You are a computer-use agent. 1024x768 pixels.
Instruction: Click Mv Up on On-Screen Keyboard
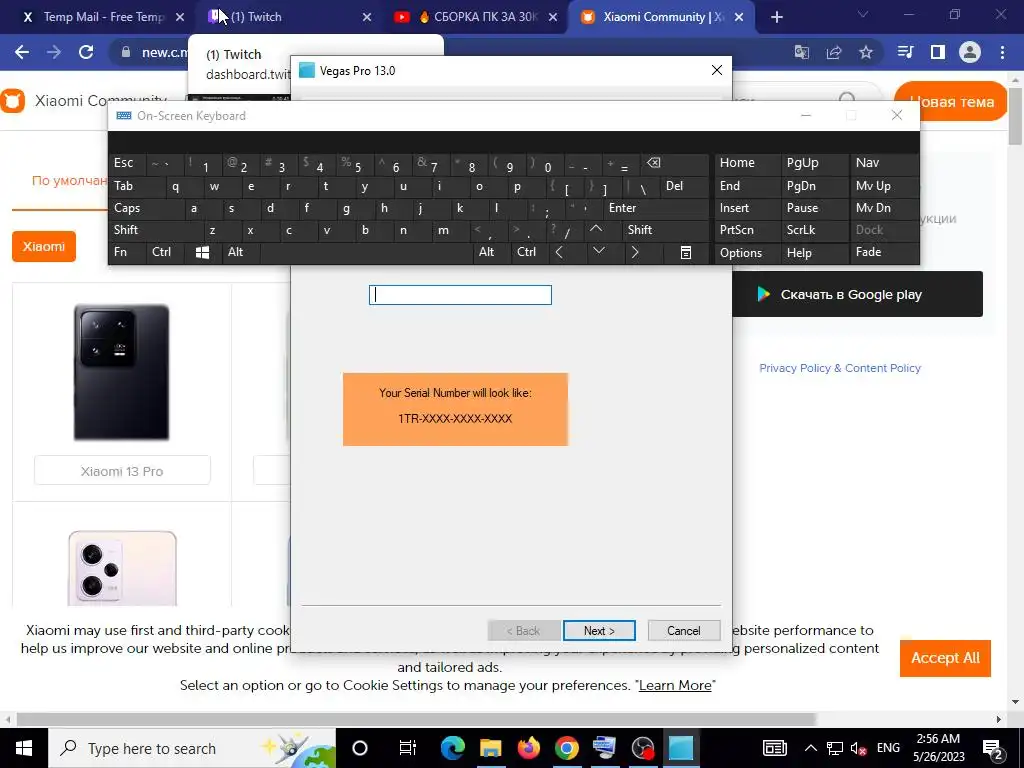884,186
